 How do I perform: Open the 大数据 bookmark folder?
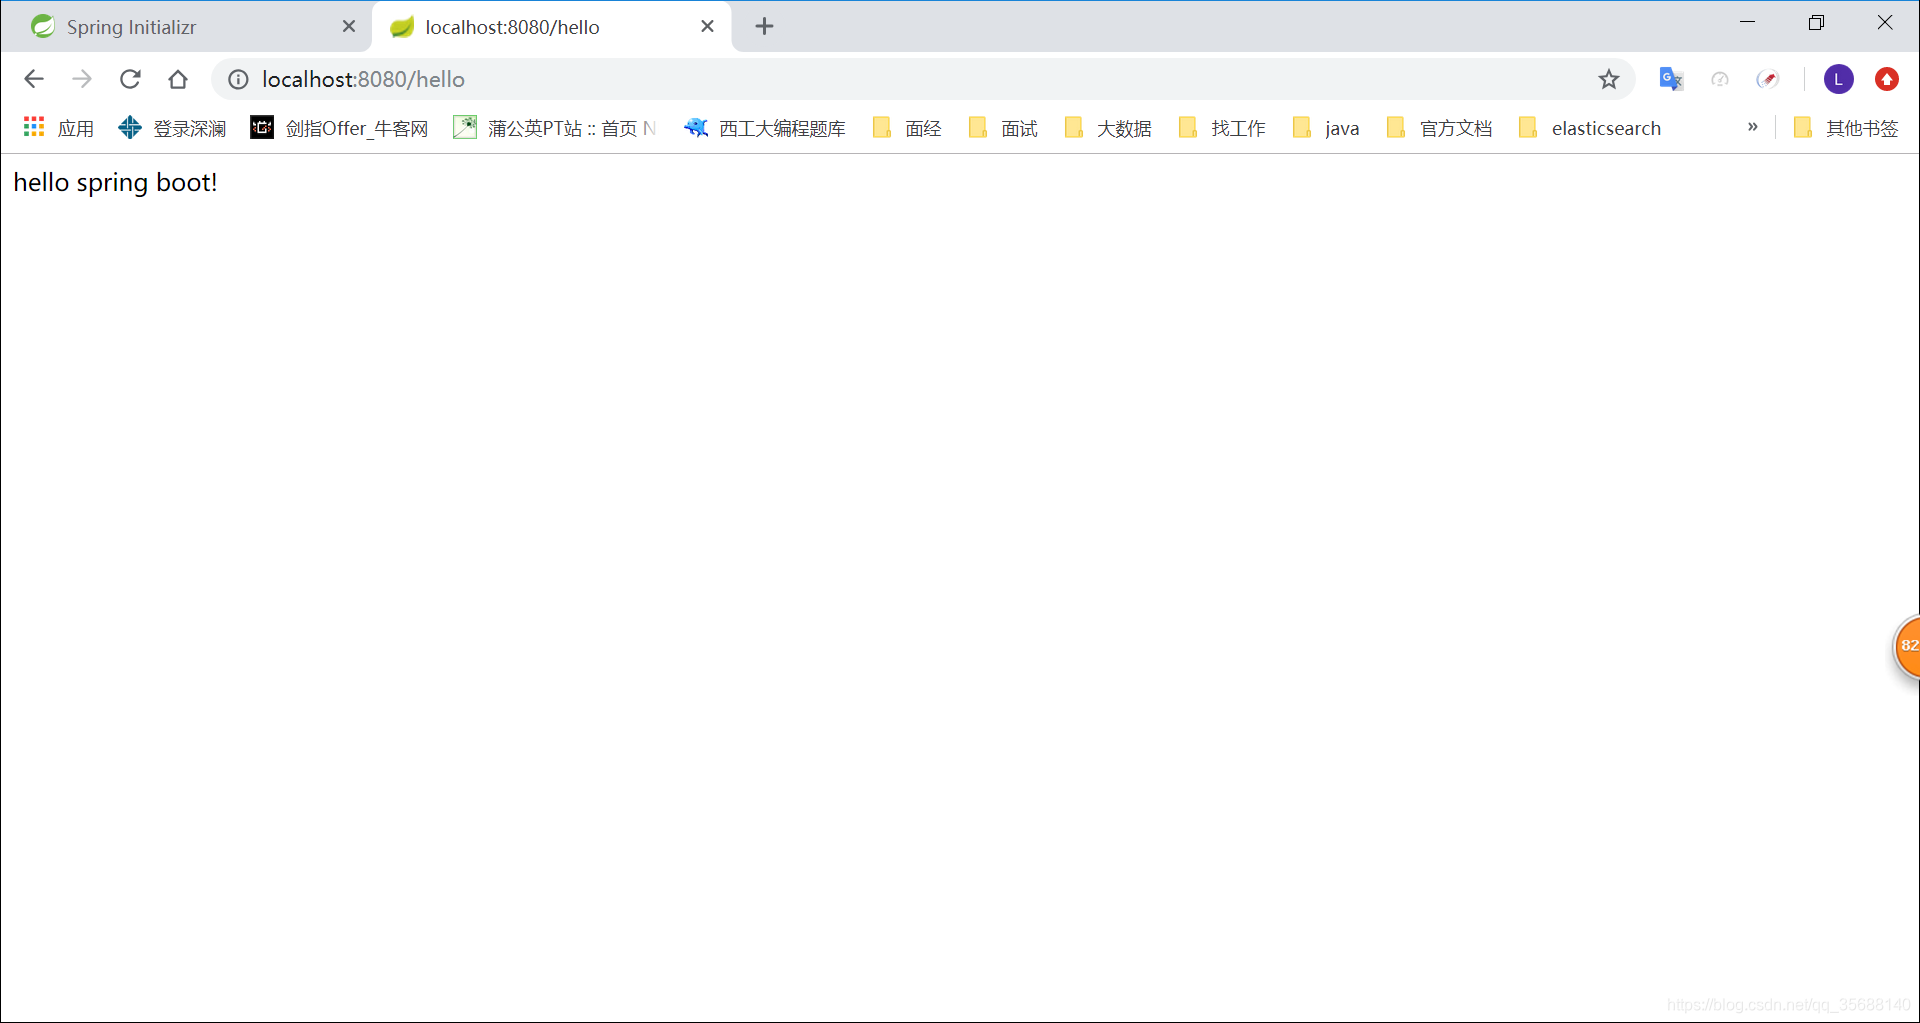[1108, 128]
